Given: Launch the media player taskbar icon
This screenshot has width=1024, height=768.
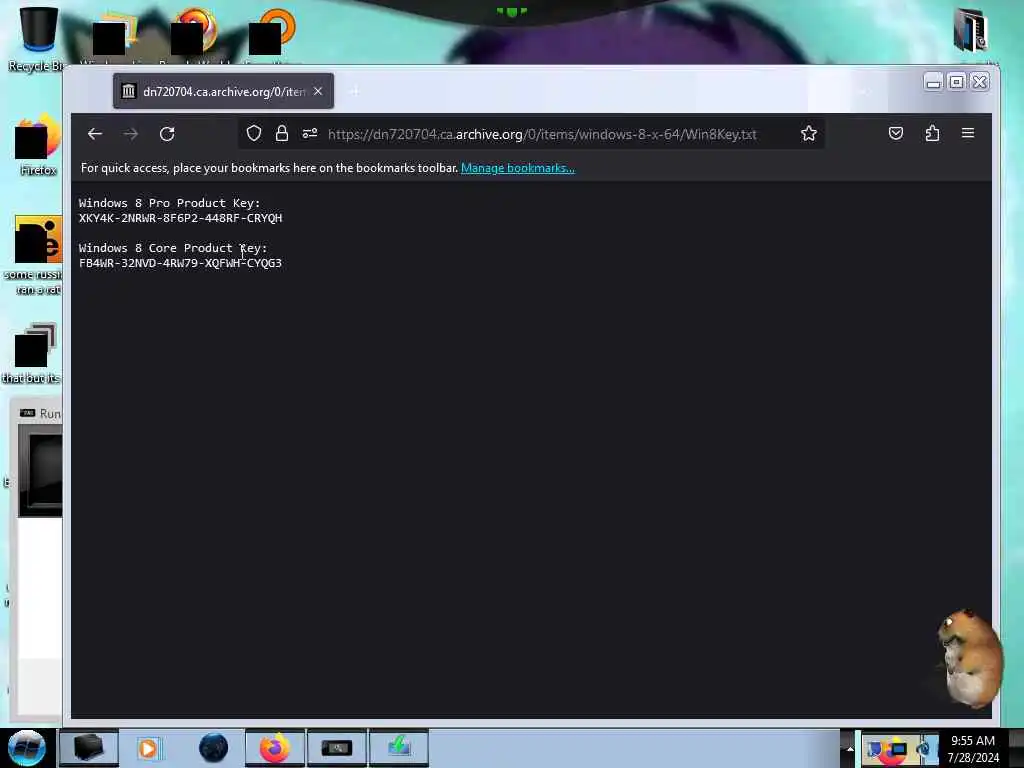Looking at the screenshot, I should [x=148, y=748].
